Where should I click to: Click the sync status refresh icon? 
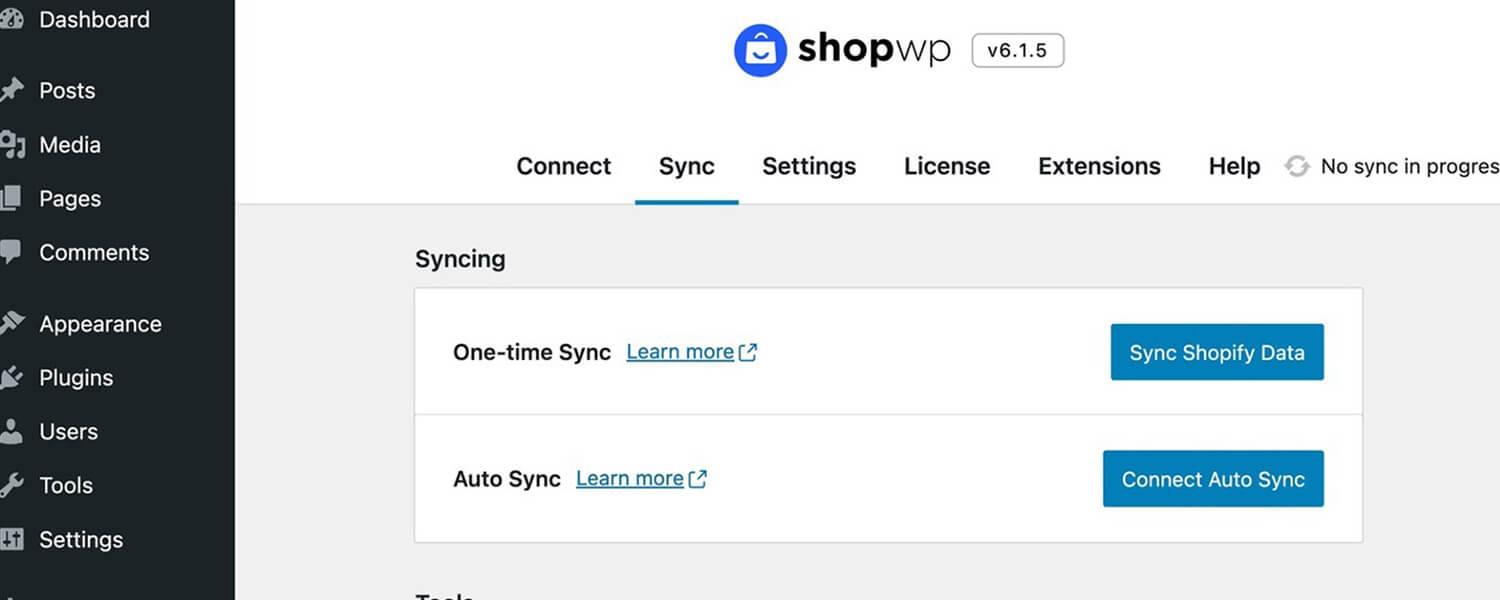1297,167
